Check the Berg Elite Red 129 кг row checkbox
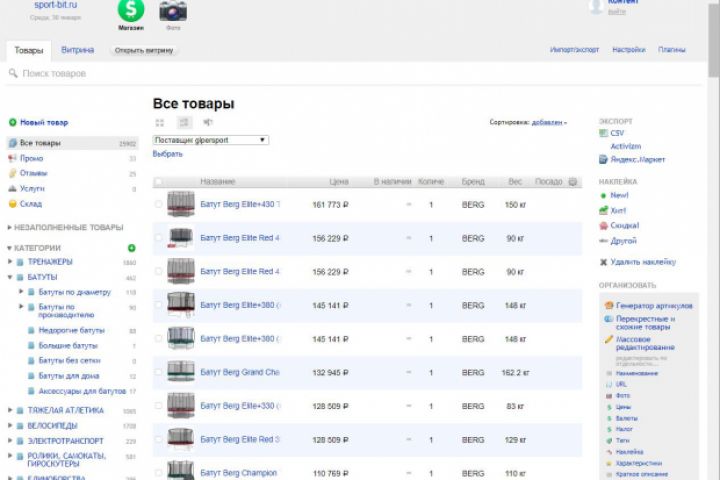Viewport: 720px width, 480px height. tap(158, 439)
